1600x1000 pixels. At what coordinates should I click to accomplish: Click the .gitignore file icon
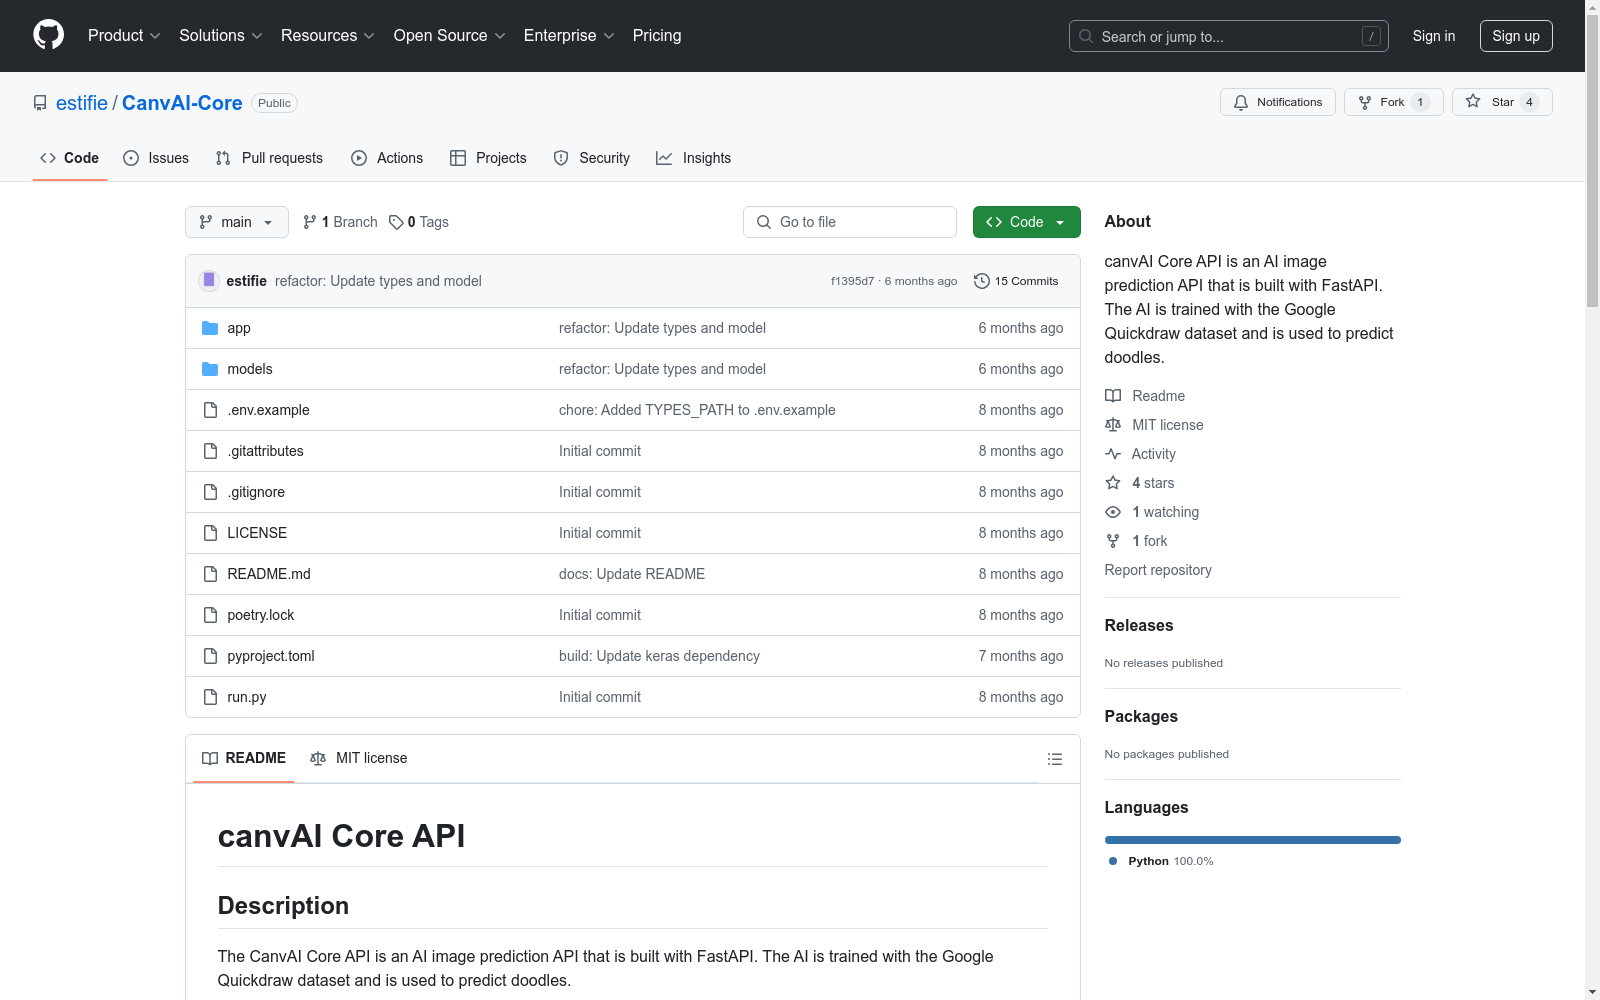(210, 492)
